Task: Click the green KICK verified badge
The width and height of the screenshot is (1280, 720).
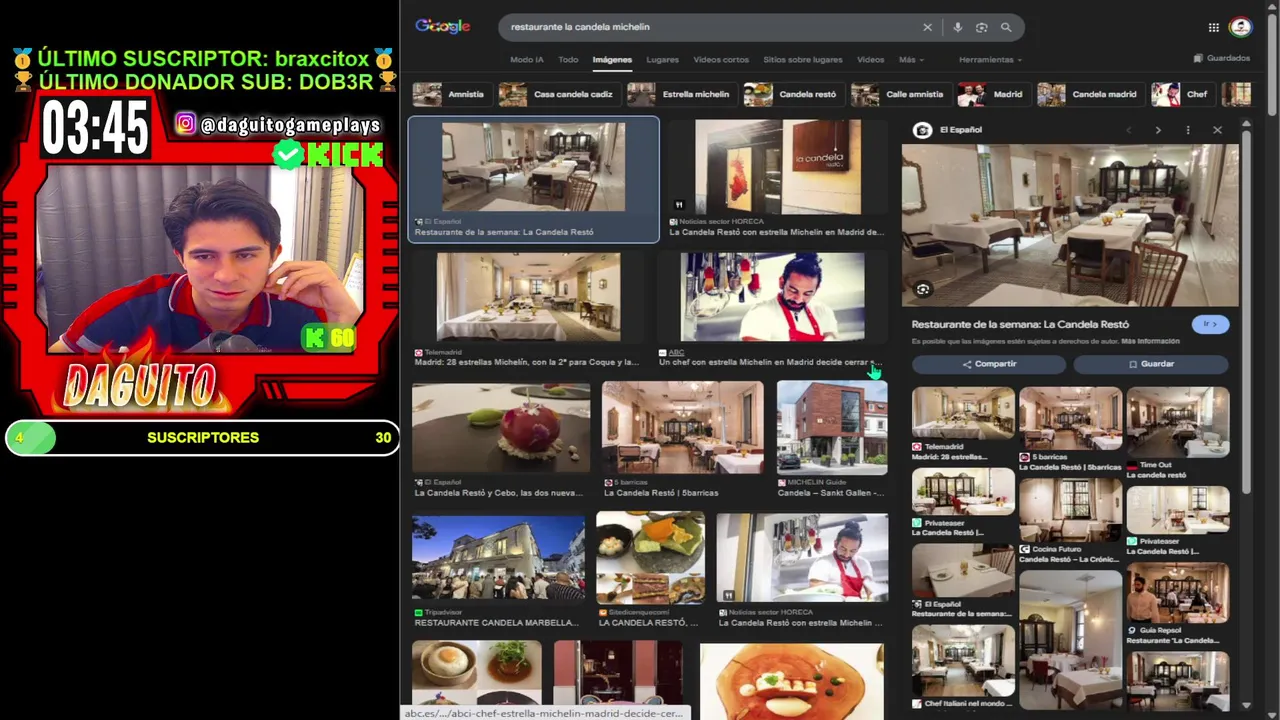Action: pos(288,154)
